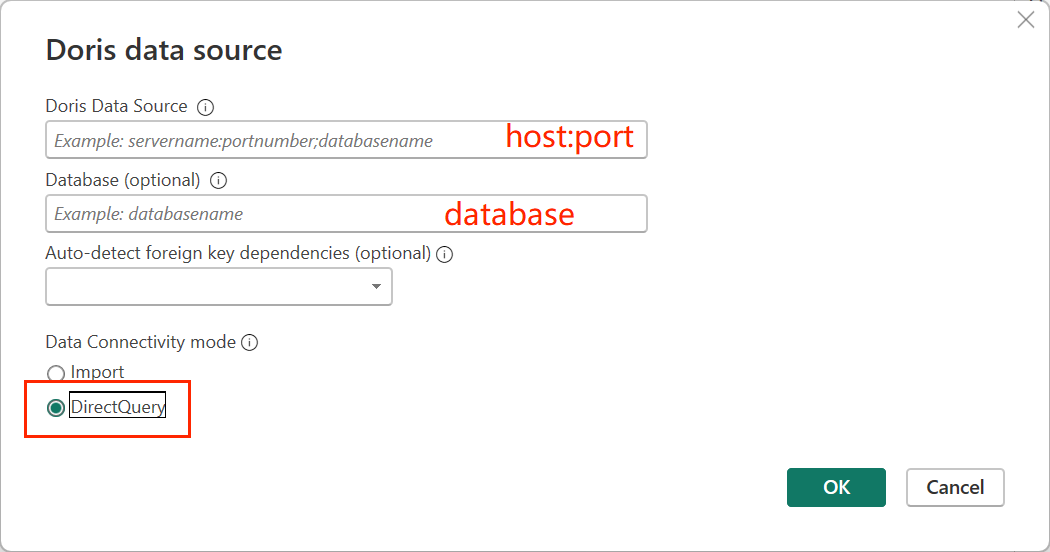Click the "Data Connectivity mode" section label
This screenshot has width=1050, height=552.
140,342
